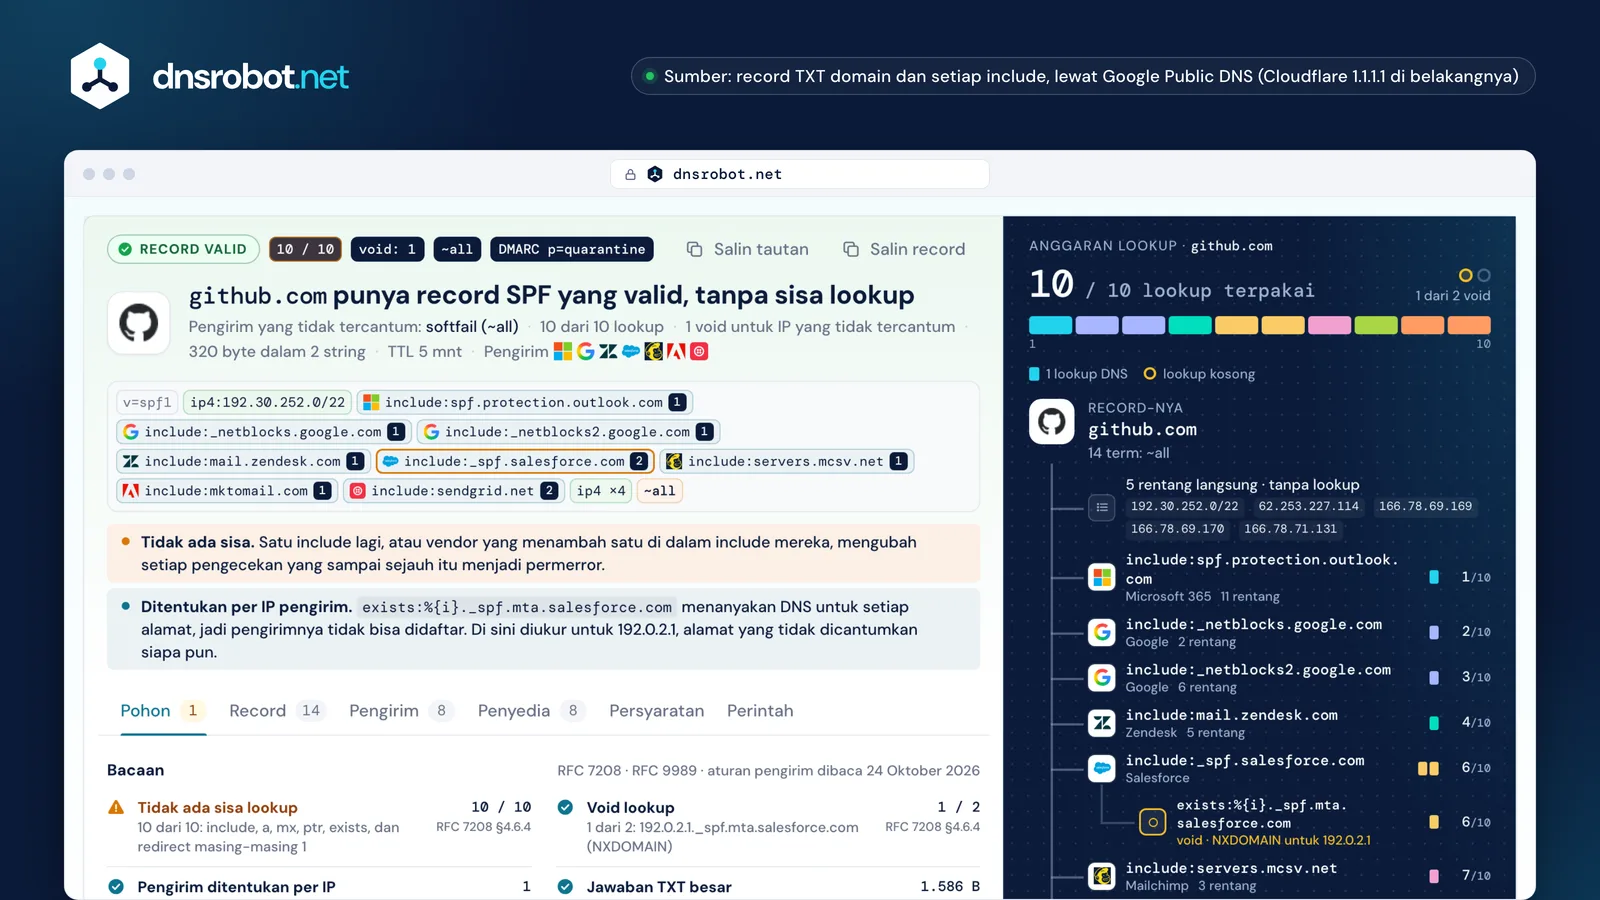Click the include:sendgrid.net record chip

(x=454, y=491)
